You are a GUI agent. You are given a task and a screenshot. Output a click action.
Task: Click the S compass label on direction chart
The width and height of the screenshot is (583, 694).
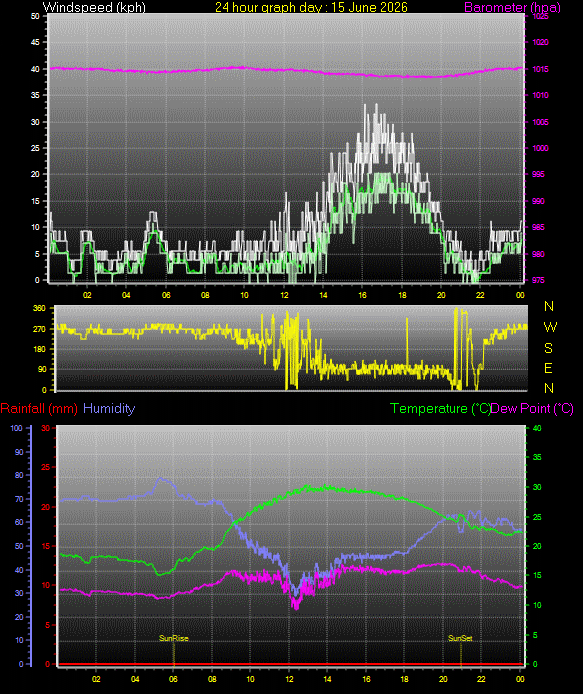coord(548,348)
